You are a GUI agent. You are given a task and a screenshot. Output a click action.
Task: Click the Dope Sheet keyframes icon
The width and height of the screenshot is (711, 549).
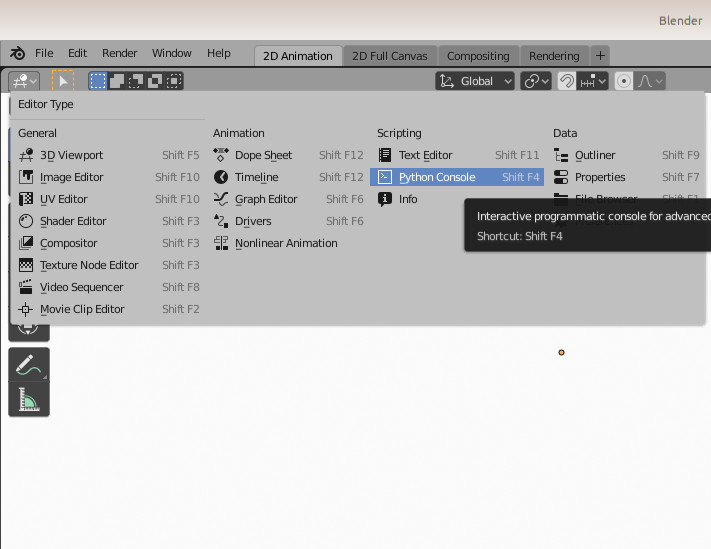pyautogui.click(x=221, y=155)
